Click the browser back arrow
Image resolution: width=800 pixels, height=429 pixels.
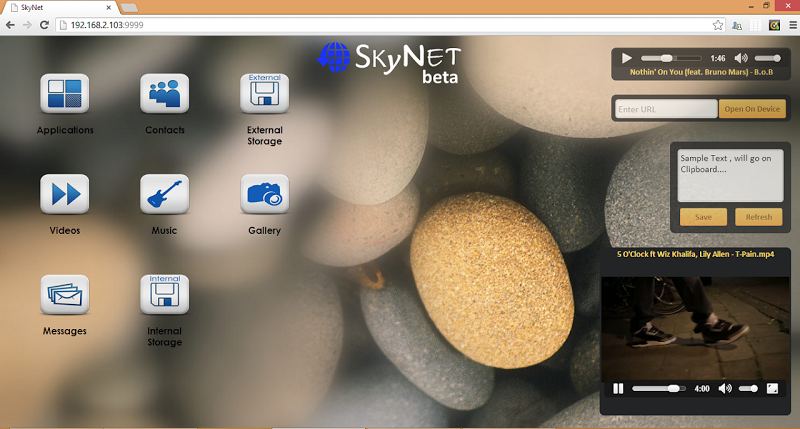coord(10,25)
